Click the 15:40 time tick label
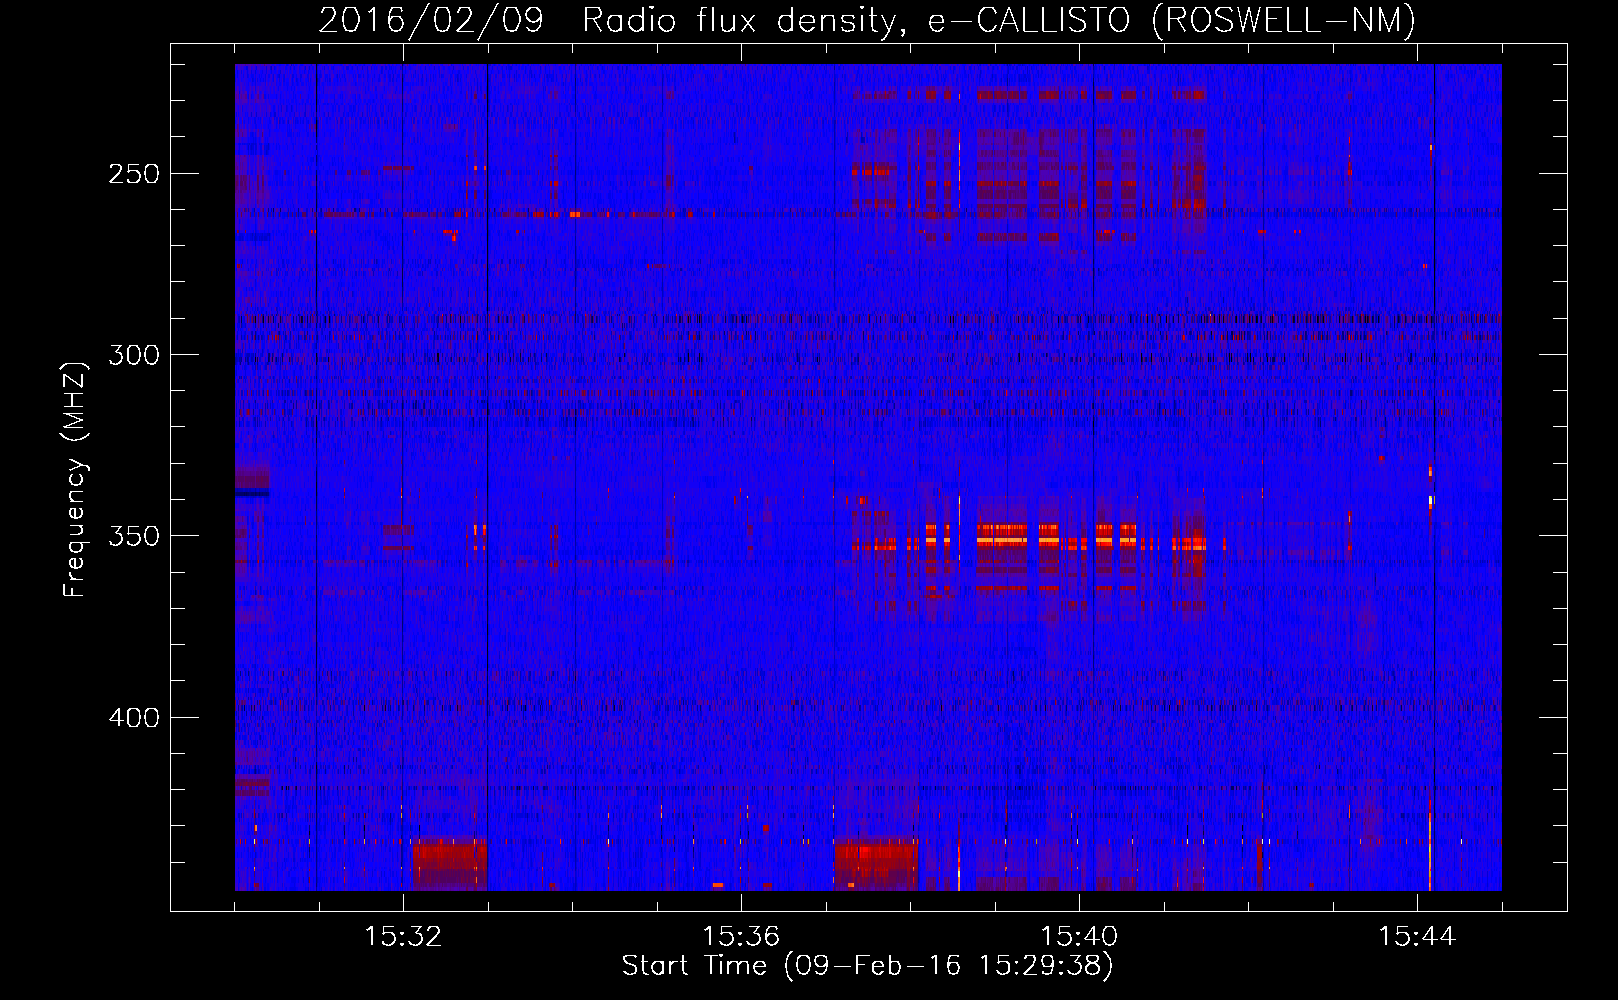This screenshot has width=1618, height=1000. pyautogui.click(x=1079, y=937)
